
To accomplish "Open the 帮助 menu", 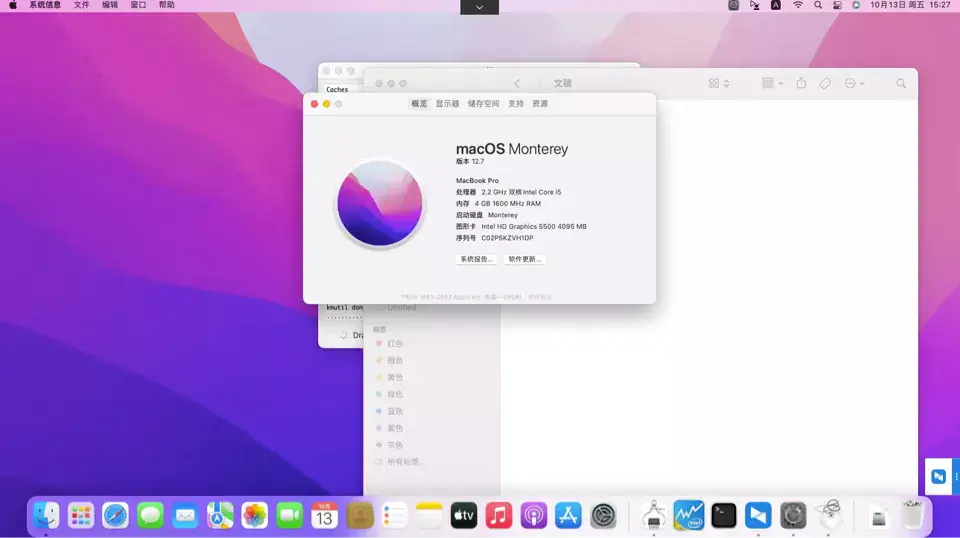I will 167,5.
